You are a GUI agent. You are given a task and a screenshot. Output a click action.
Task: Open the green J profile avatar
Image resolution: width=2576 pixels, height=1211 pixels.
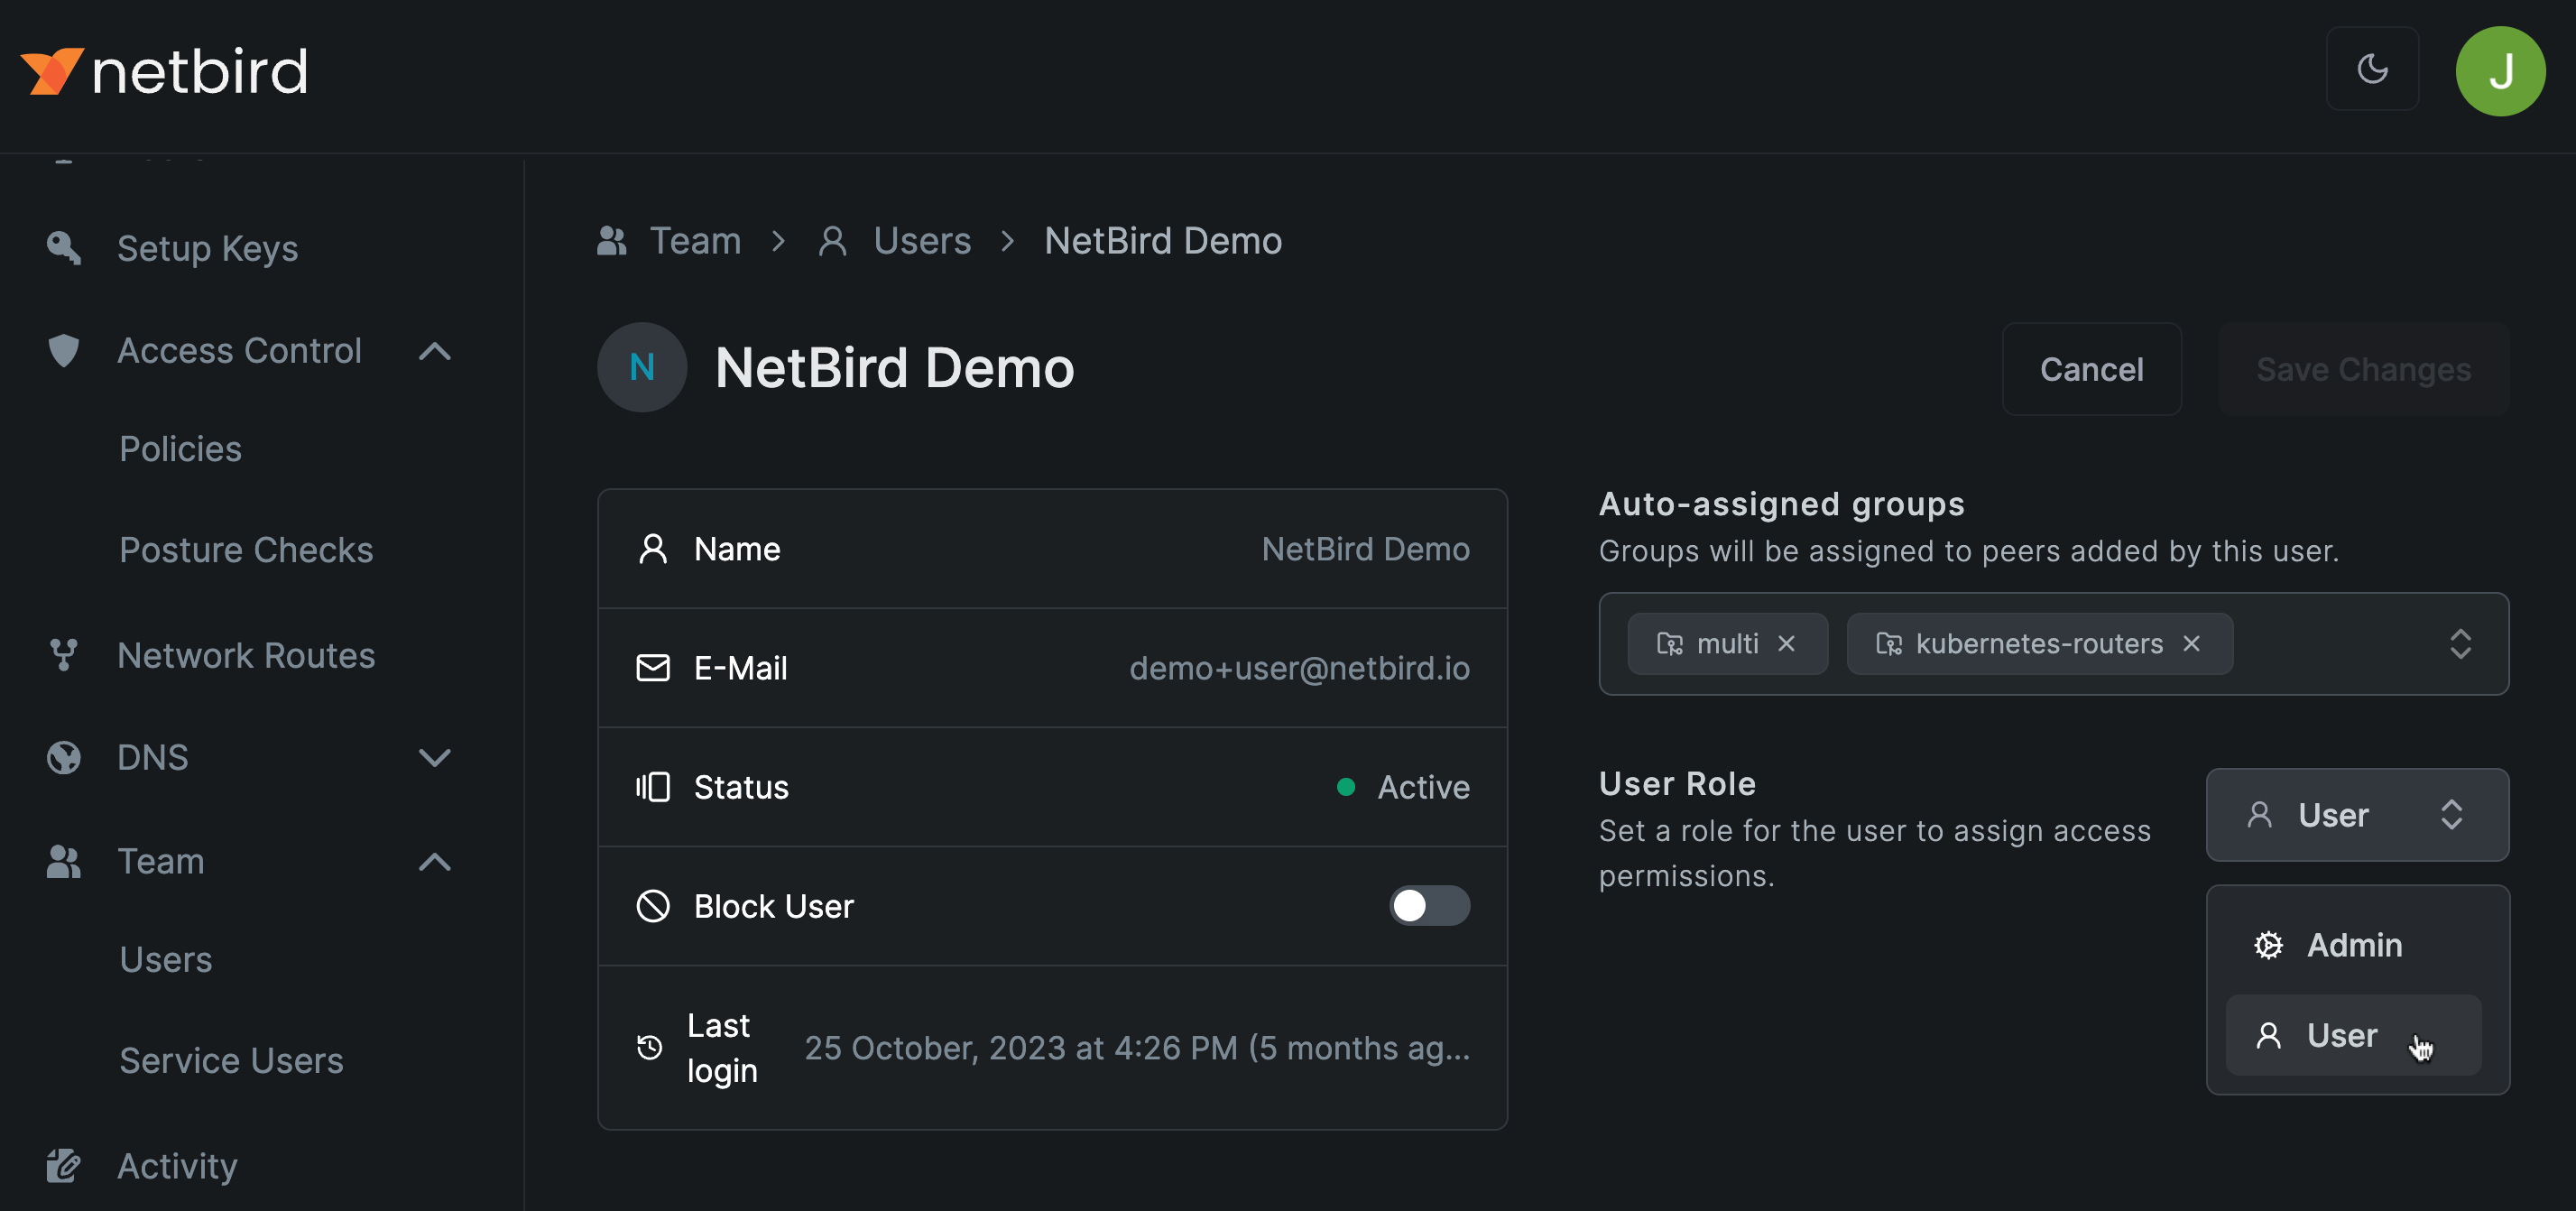pos(2499,71)
